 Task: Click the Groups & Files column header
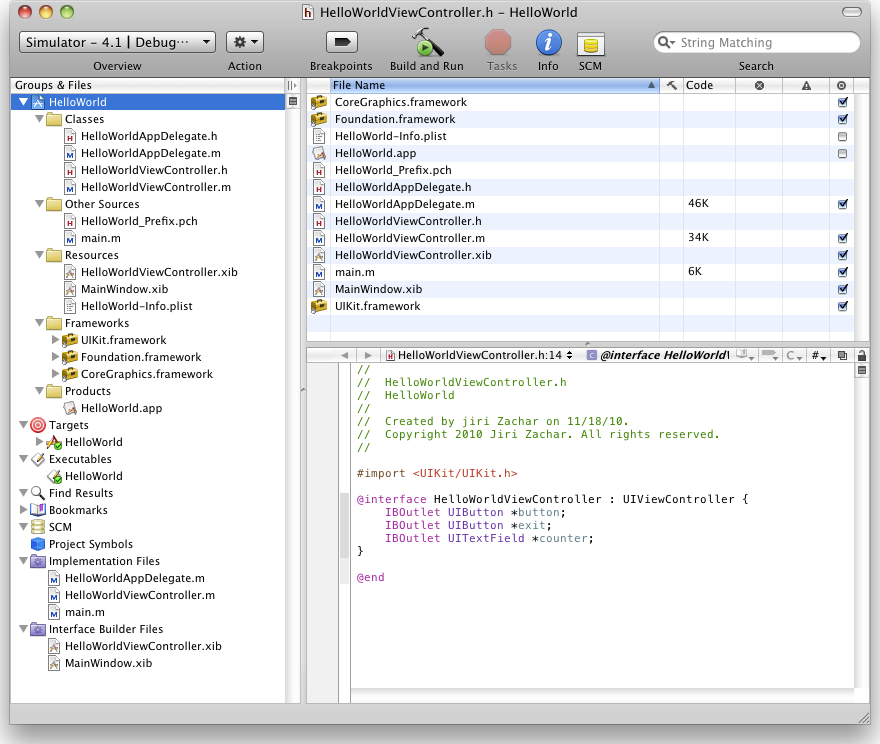coord(148,85)
